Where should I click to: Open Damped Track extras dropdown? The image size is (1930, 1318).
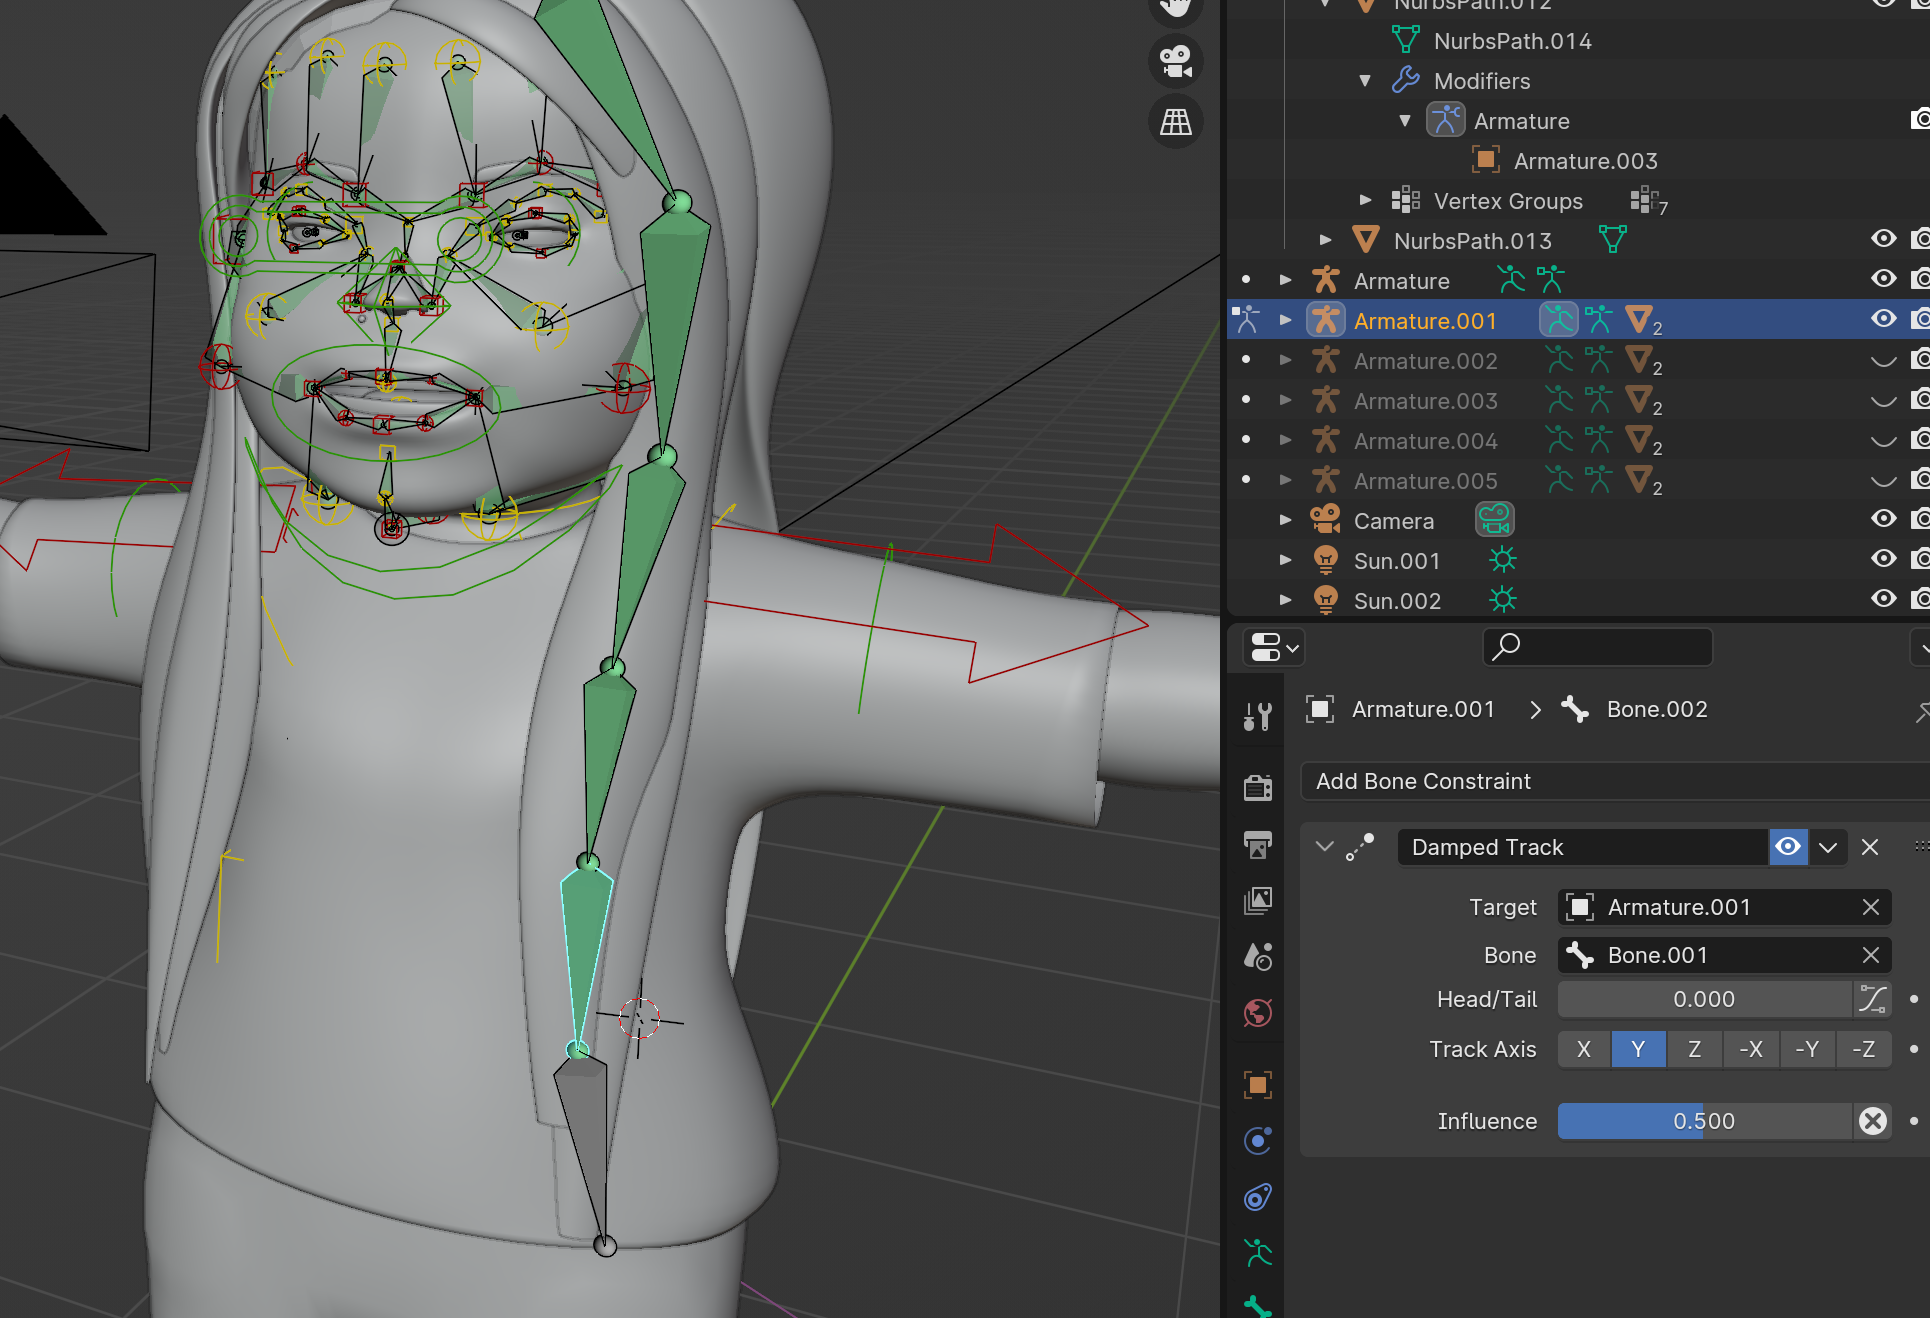(1828, 847)
